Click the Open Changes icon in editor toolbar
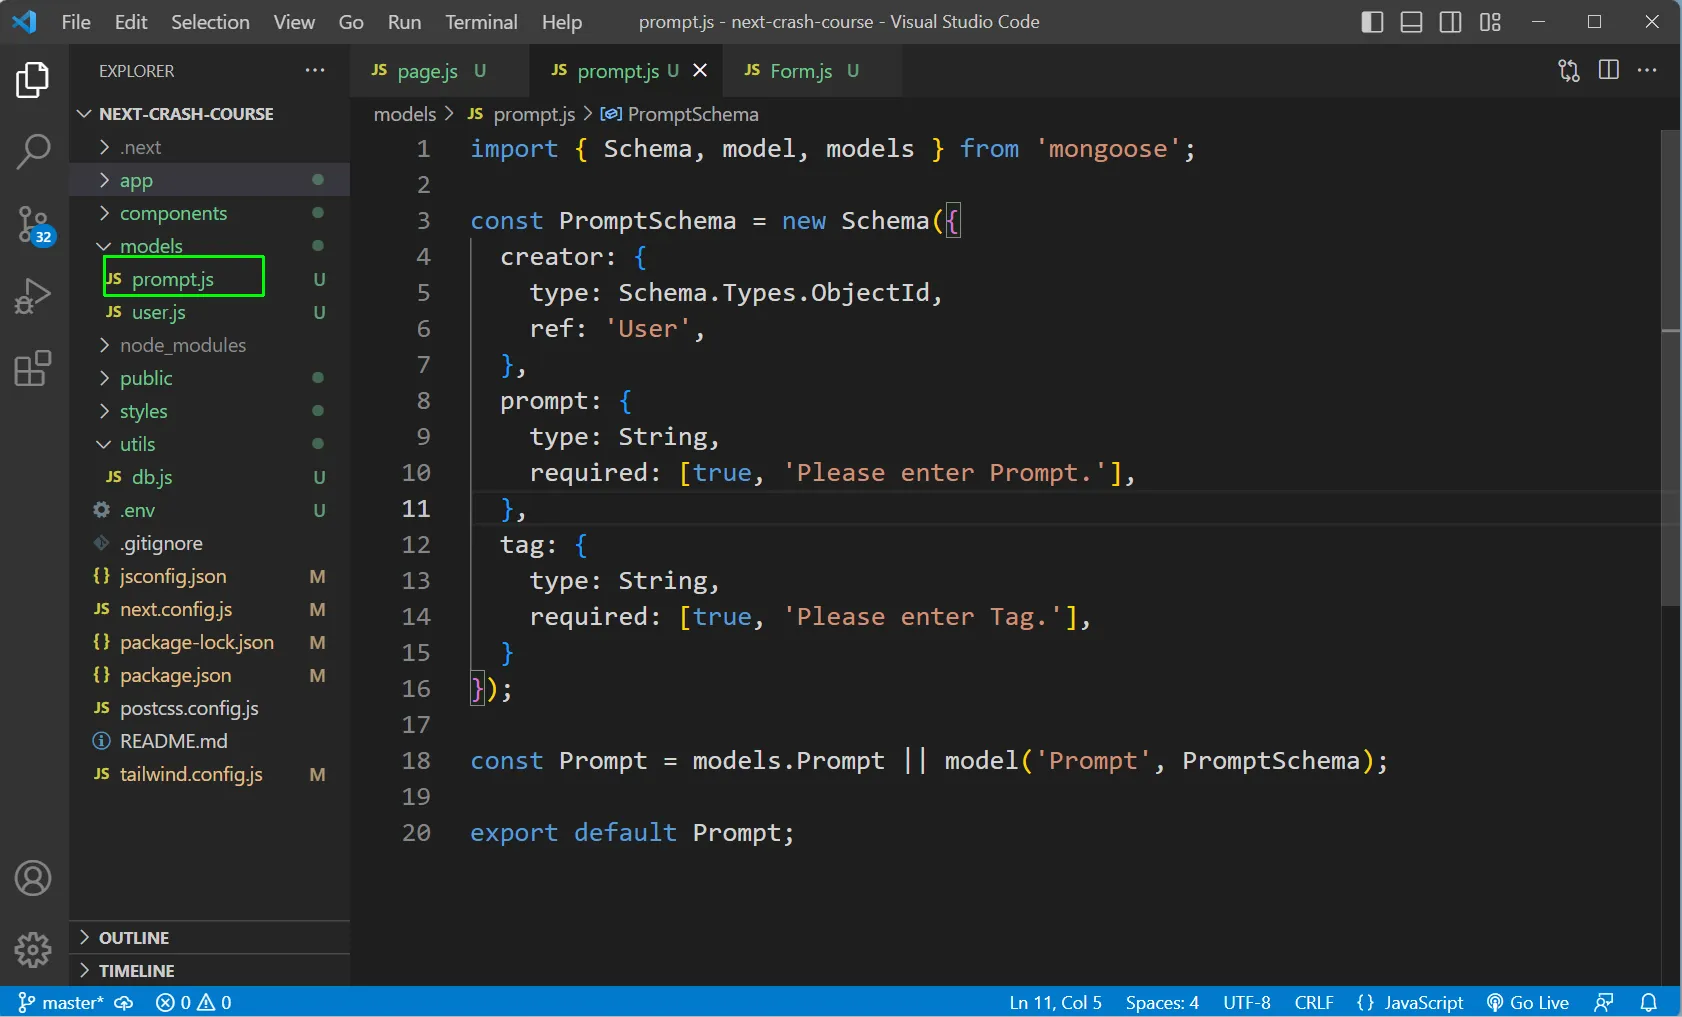The image size is (1682, 1017). pyautogui.click(x=1569, y=70)
